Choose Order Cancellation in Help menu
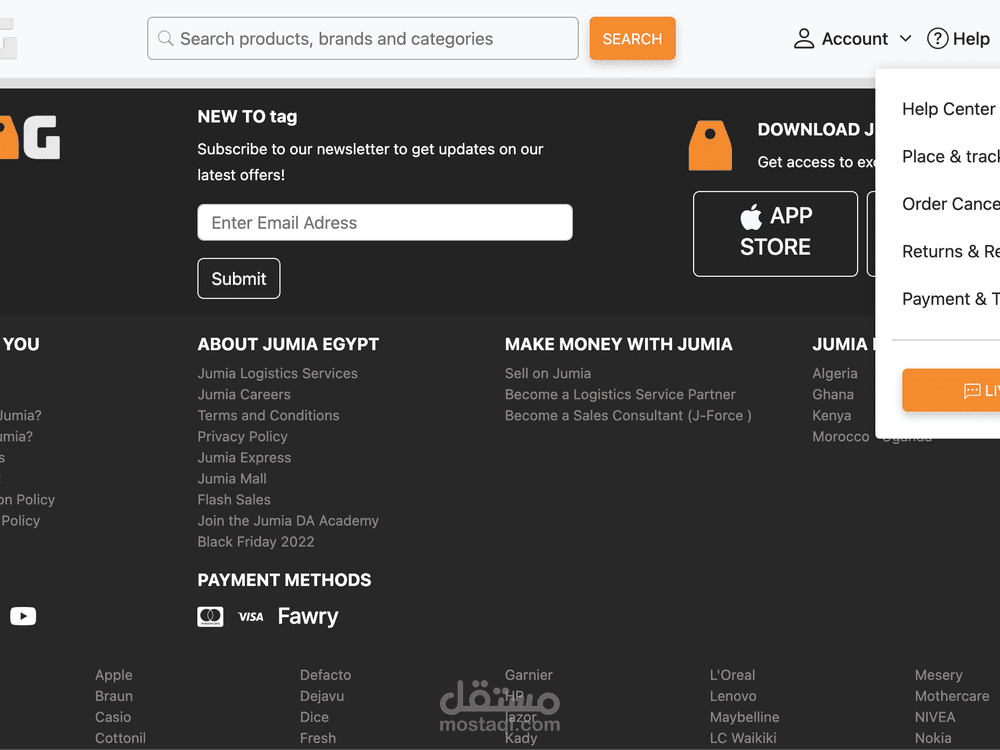Screen dimensions: 1000x750 tap(951, 204)
